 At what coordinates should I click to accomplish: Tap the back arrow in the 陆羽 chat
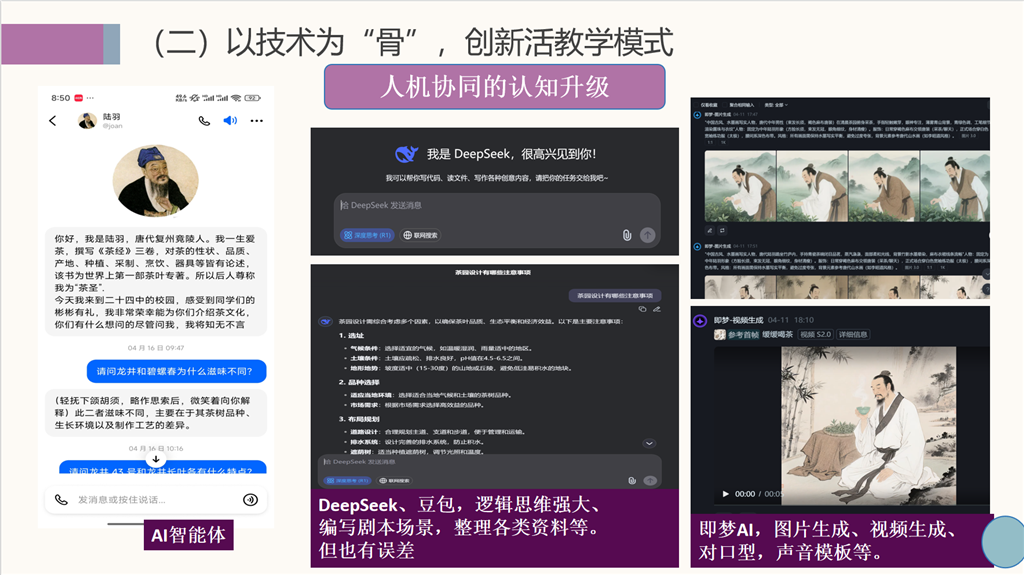[53, 121]
